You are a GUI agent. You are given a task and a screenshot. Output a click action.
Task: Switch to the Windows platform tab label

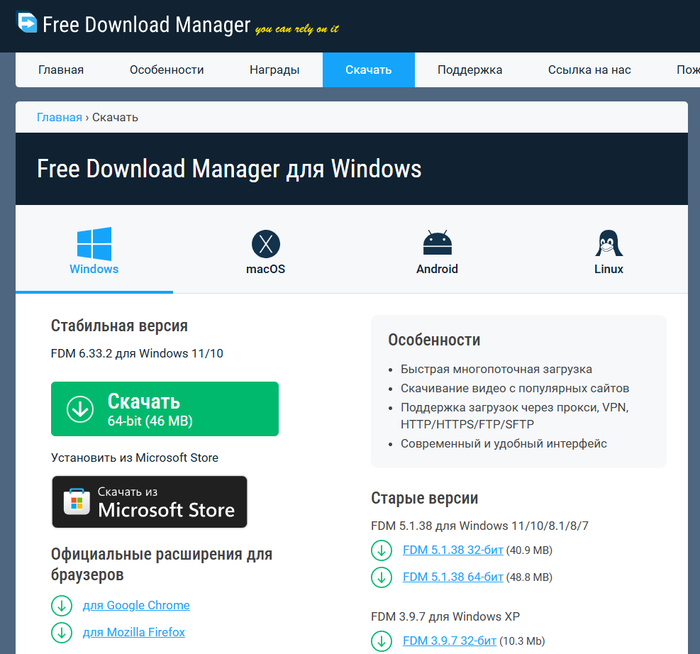[94, 269]
